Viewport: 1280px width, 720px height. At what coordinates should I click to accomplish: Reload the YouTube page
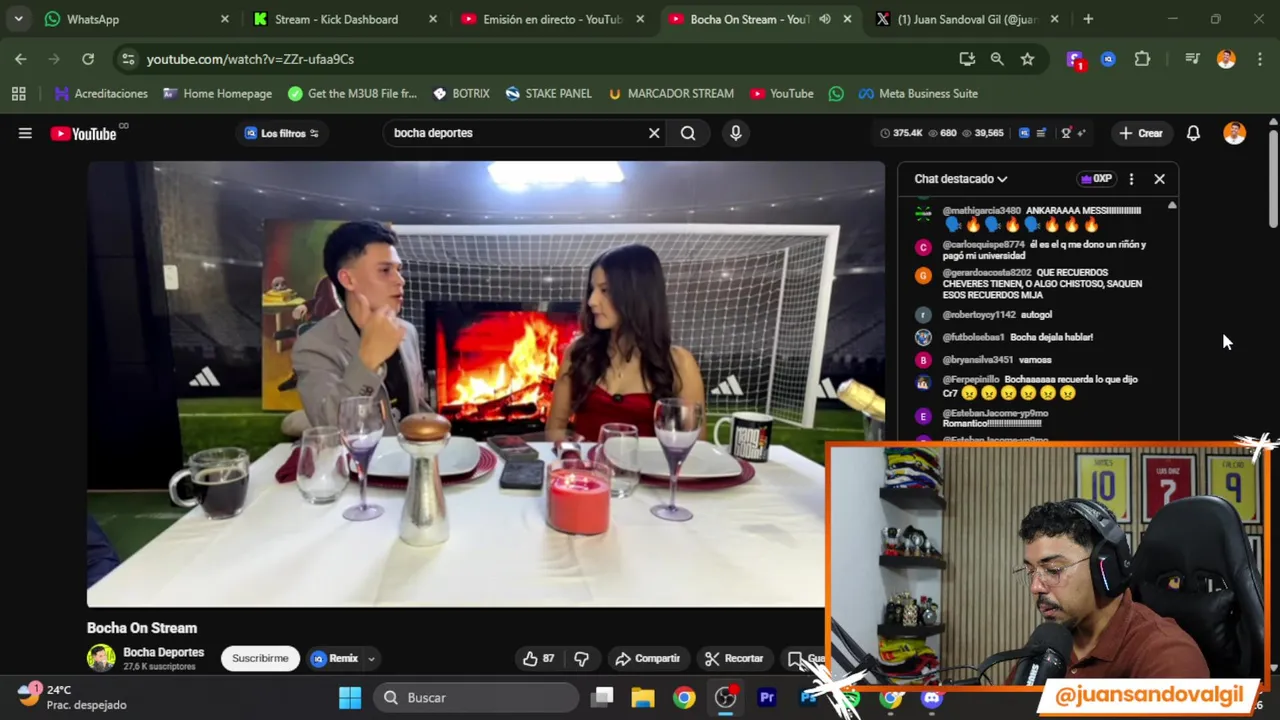(88, 59)
